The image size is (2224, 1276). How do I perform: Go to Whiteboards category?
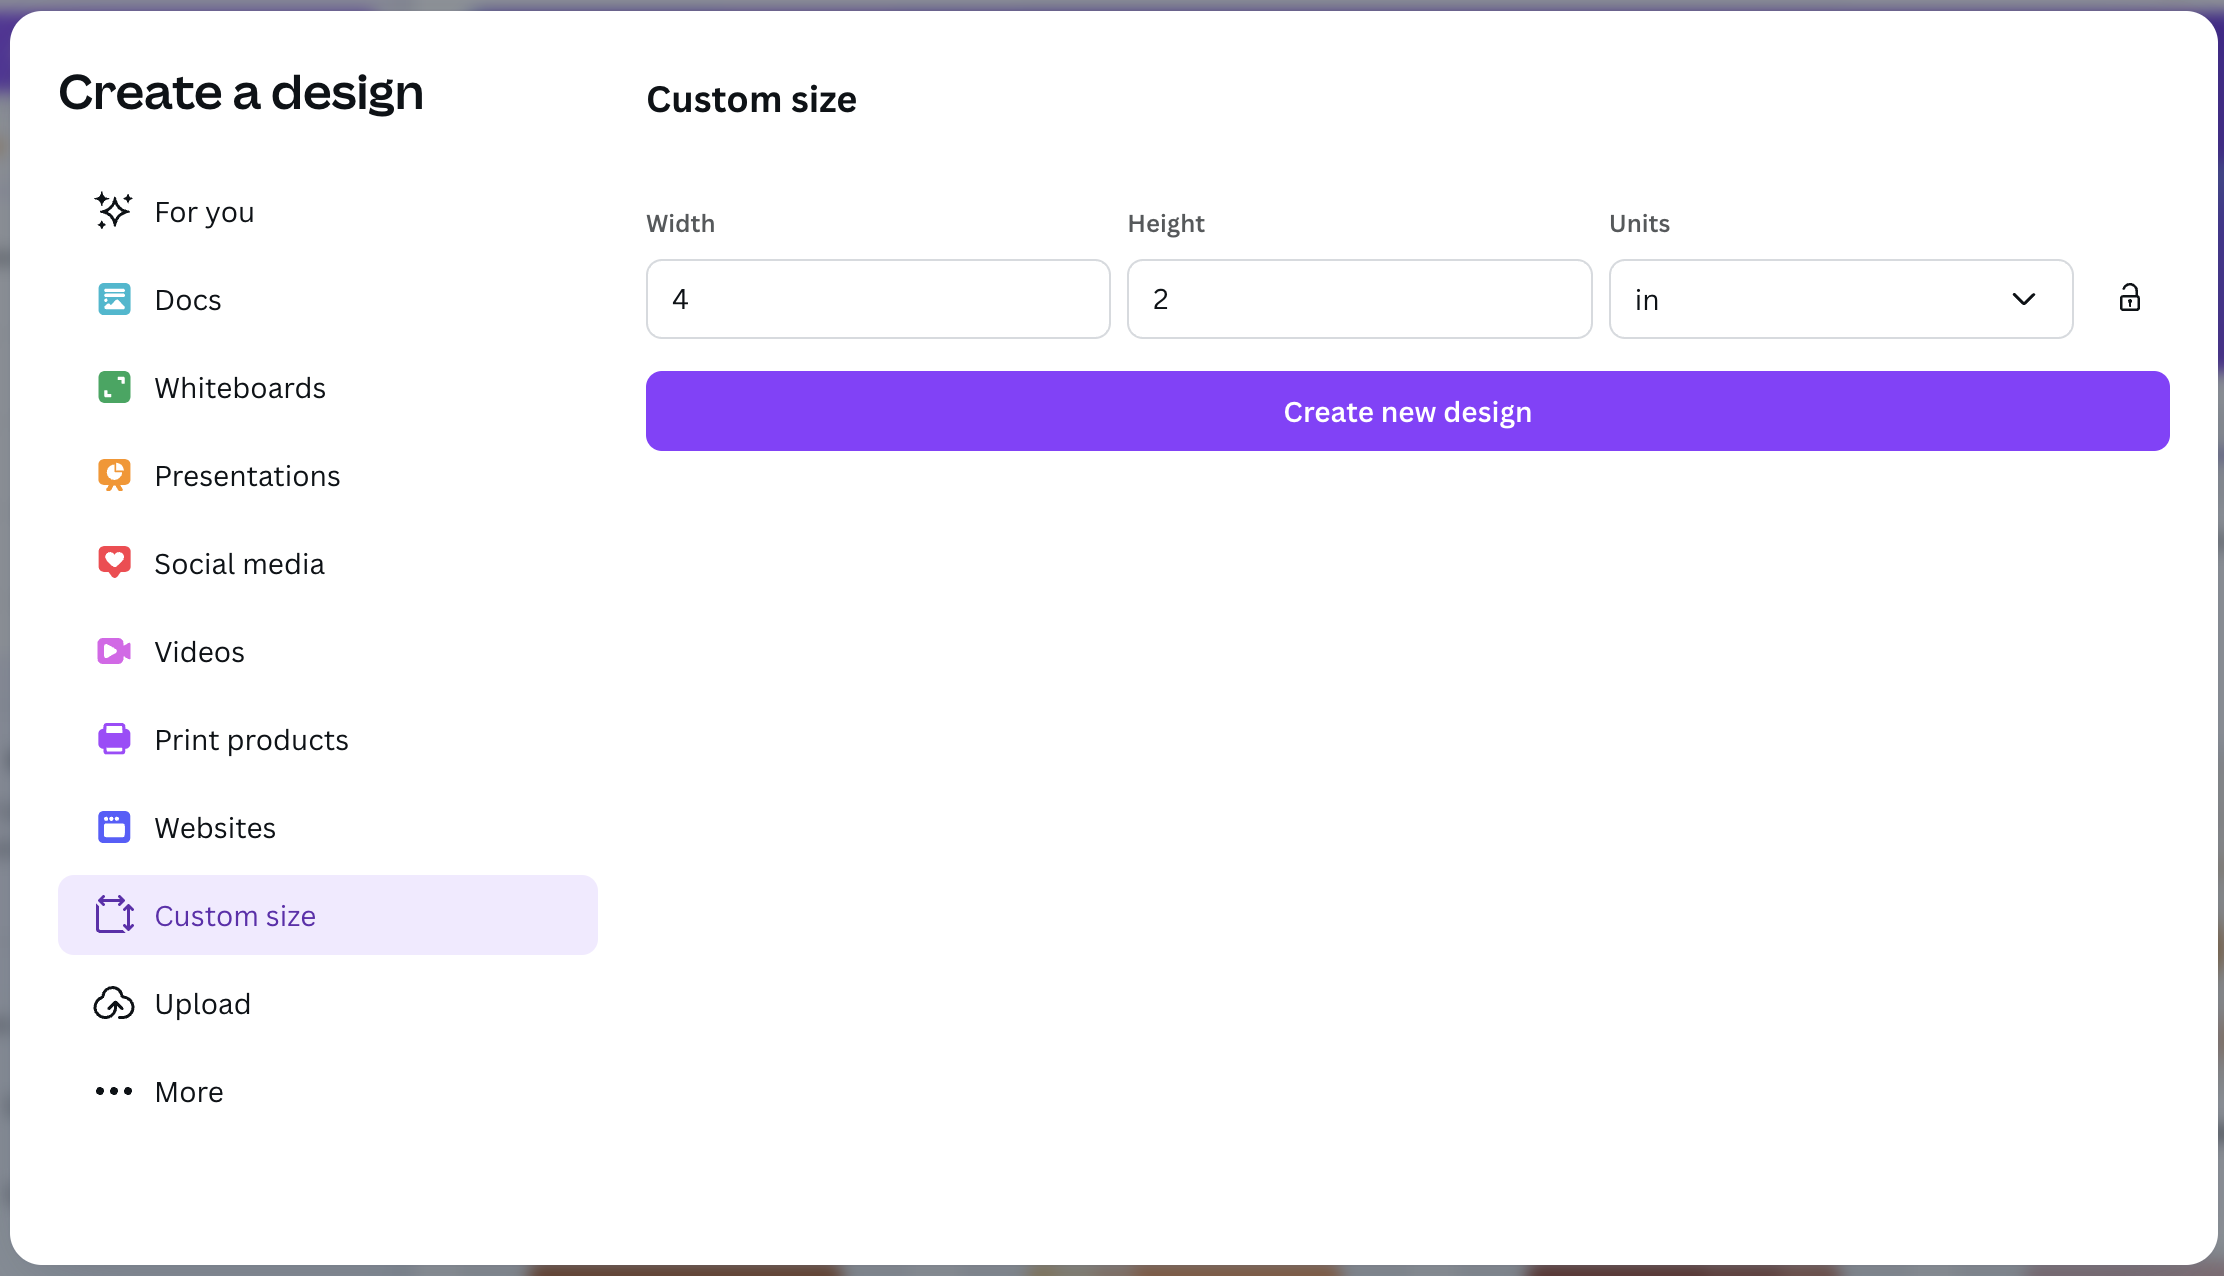pos(328,387)
